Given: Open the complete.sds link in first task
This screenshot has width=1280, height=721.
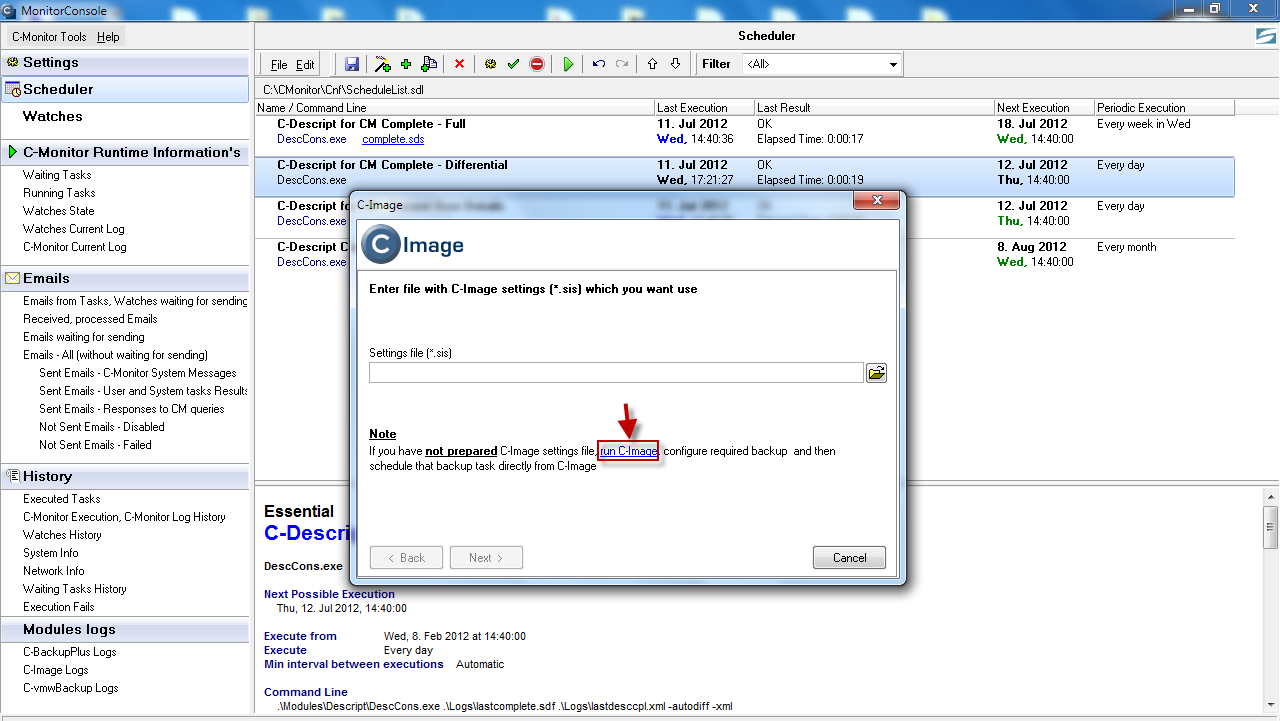Looking at the screenshot, I should [x=393, y=139].
